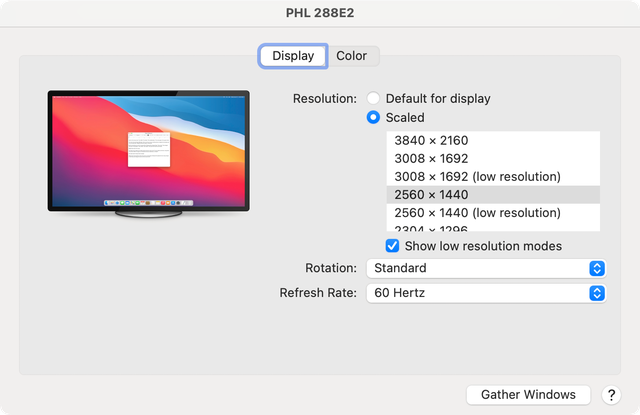
Task: Select the highlighted 2560 × 1440 row
Action: pos(493,195)
